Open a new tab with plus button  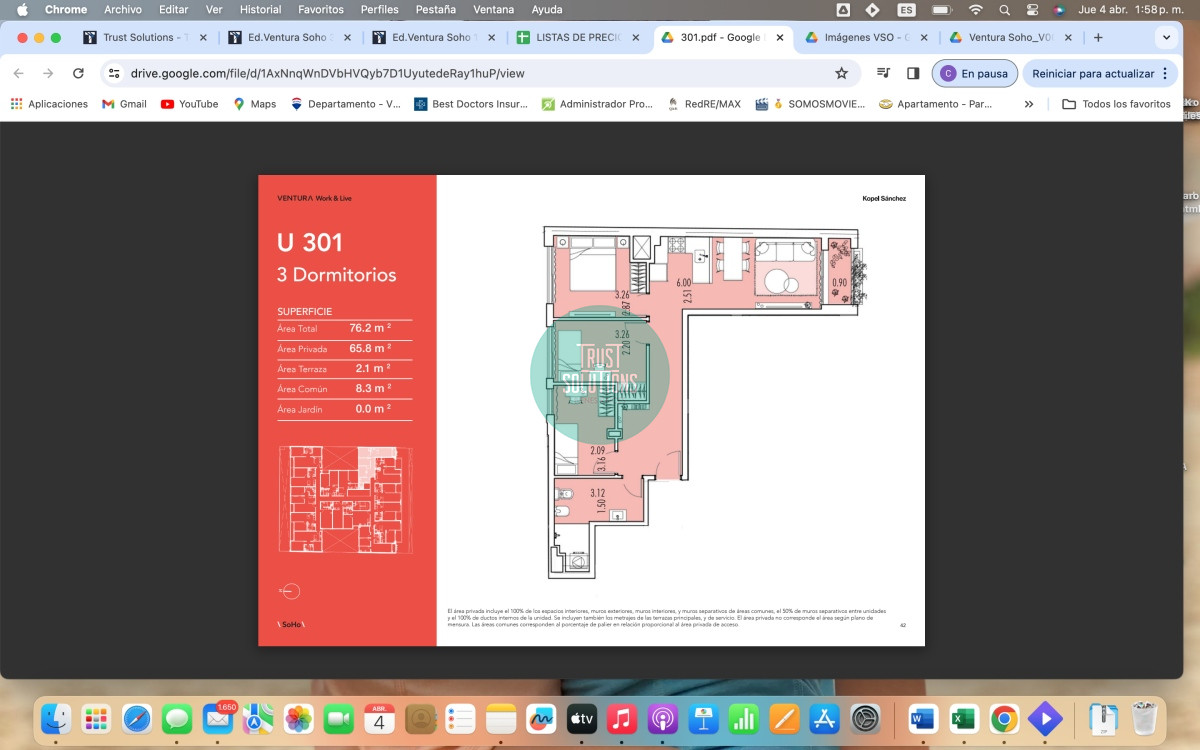coord(1098,37)
